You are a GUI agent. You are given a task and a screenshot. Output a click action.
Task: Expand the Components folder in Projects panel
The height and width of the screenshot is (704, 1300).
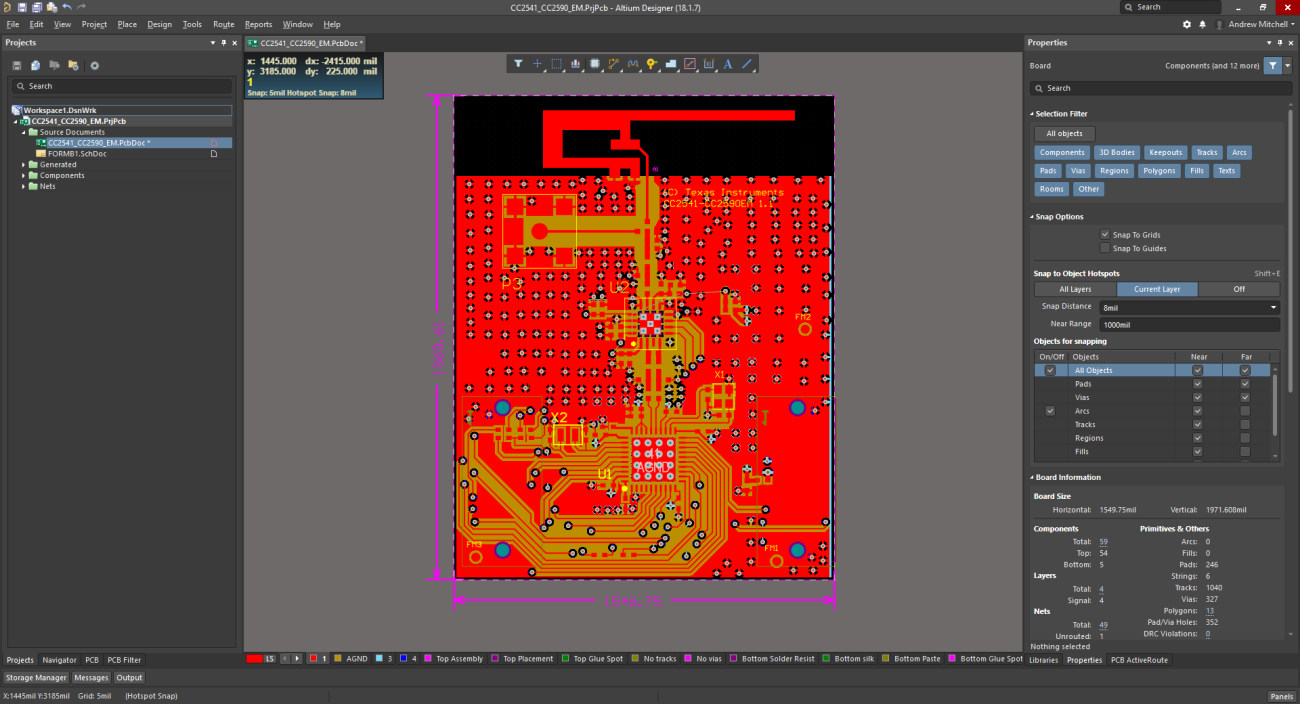pos(25,175)
